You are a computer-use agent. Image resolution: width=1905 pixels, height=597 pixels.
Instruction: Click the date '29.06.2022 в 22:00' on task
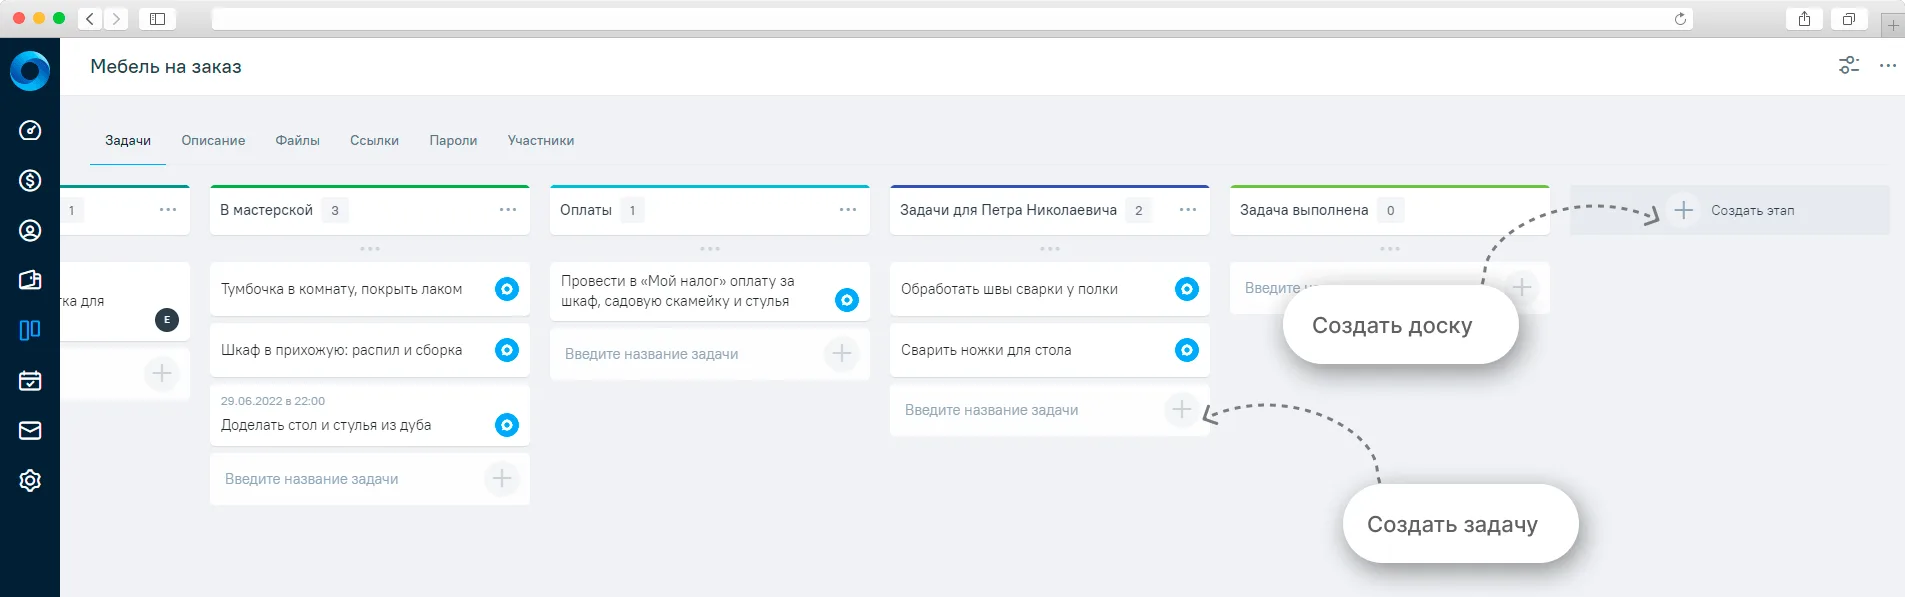tap(273, 401)
